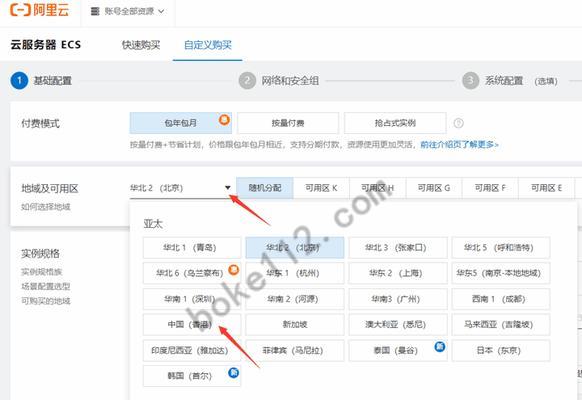Select 抢占式实例 payment mode

click(395, 123)
